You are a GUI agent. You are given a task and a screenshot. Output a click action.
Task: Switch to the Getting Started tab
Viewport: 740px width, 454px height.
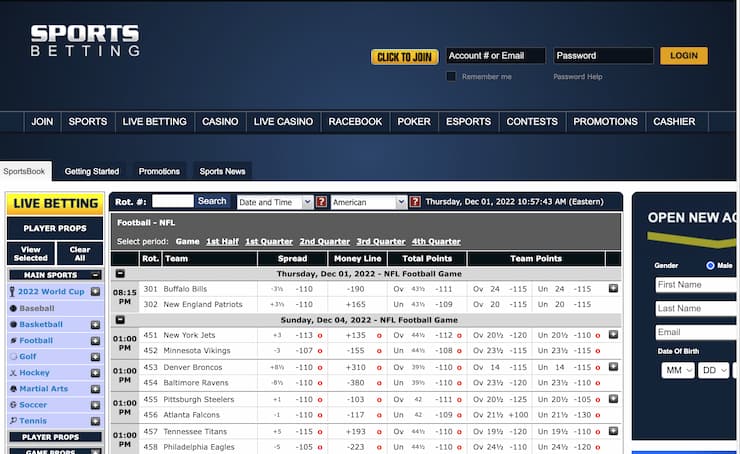click(92, 171)
